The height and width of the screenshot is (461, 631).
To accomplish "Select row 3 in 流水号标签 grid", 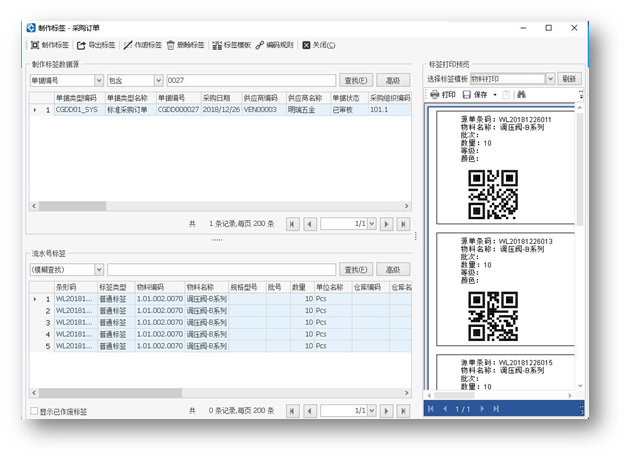I will click(x=220, y=323).
